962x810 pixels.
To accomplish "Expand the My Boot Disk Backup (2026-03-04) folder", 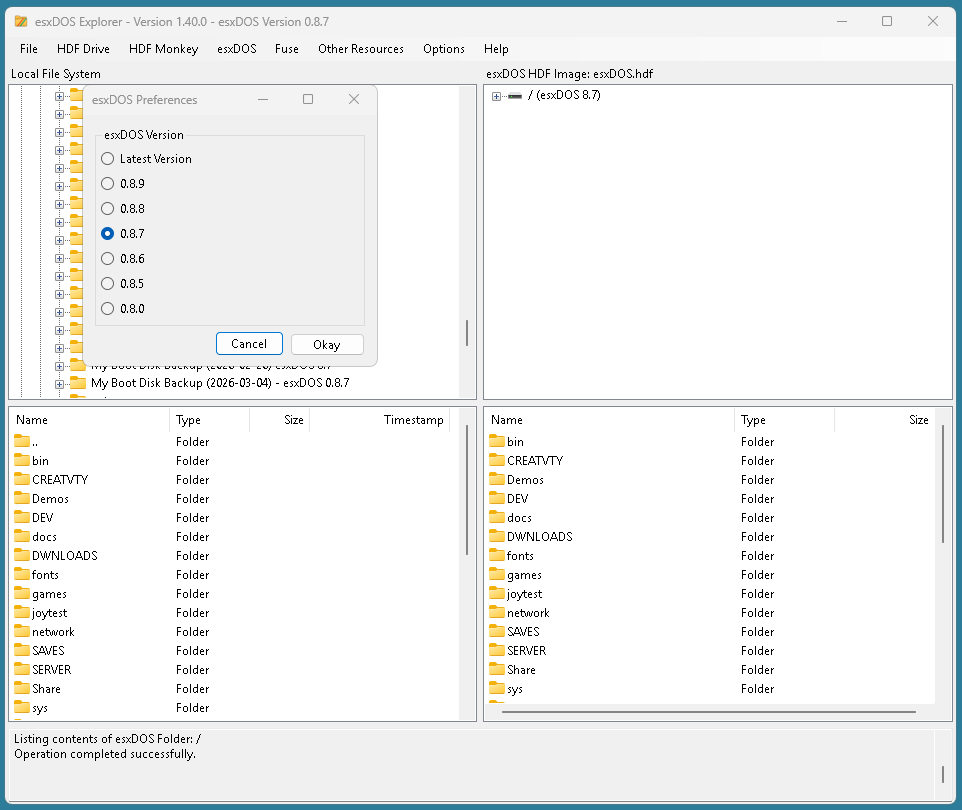I will 60,384.
